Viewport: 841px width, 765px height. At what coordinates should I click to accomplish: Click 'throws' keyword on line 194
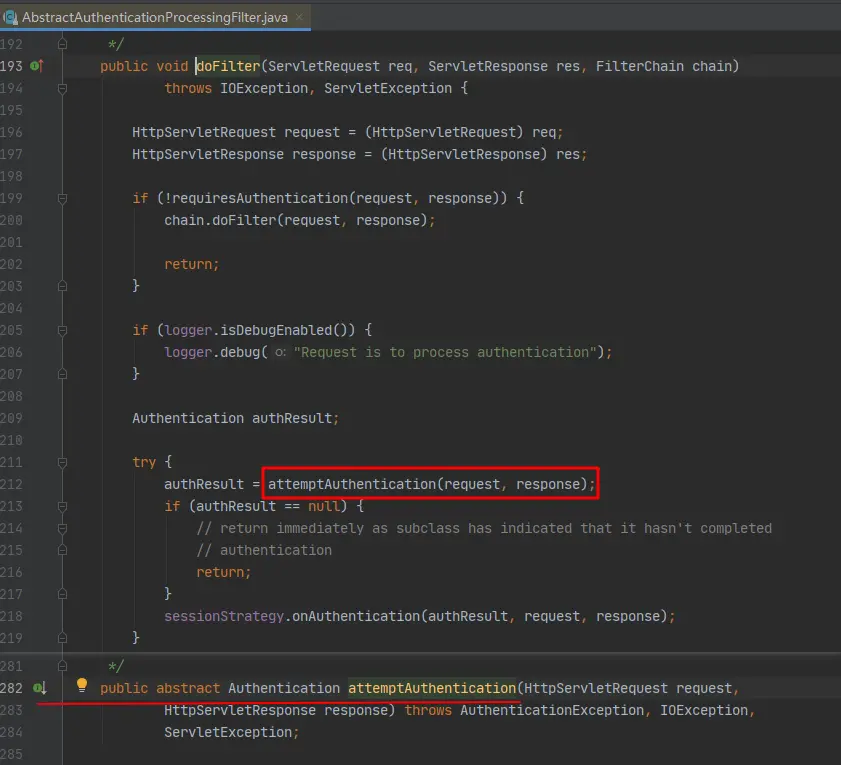[188, 88]
